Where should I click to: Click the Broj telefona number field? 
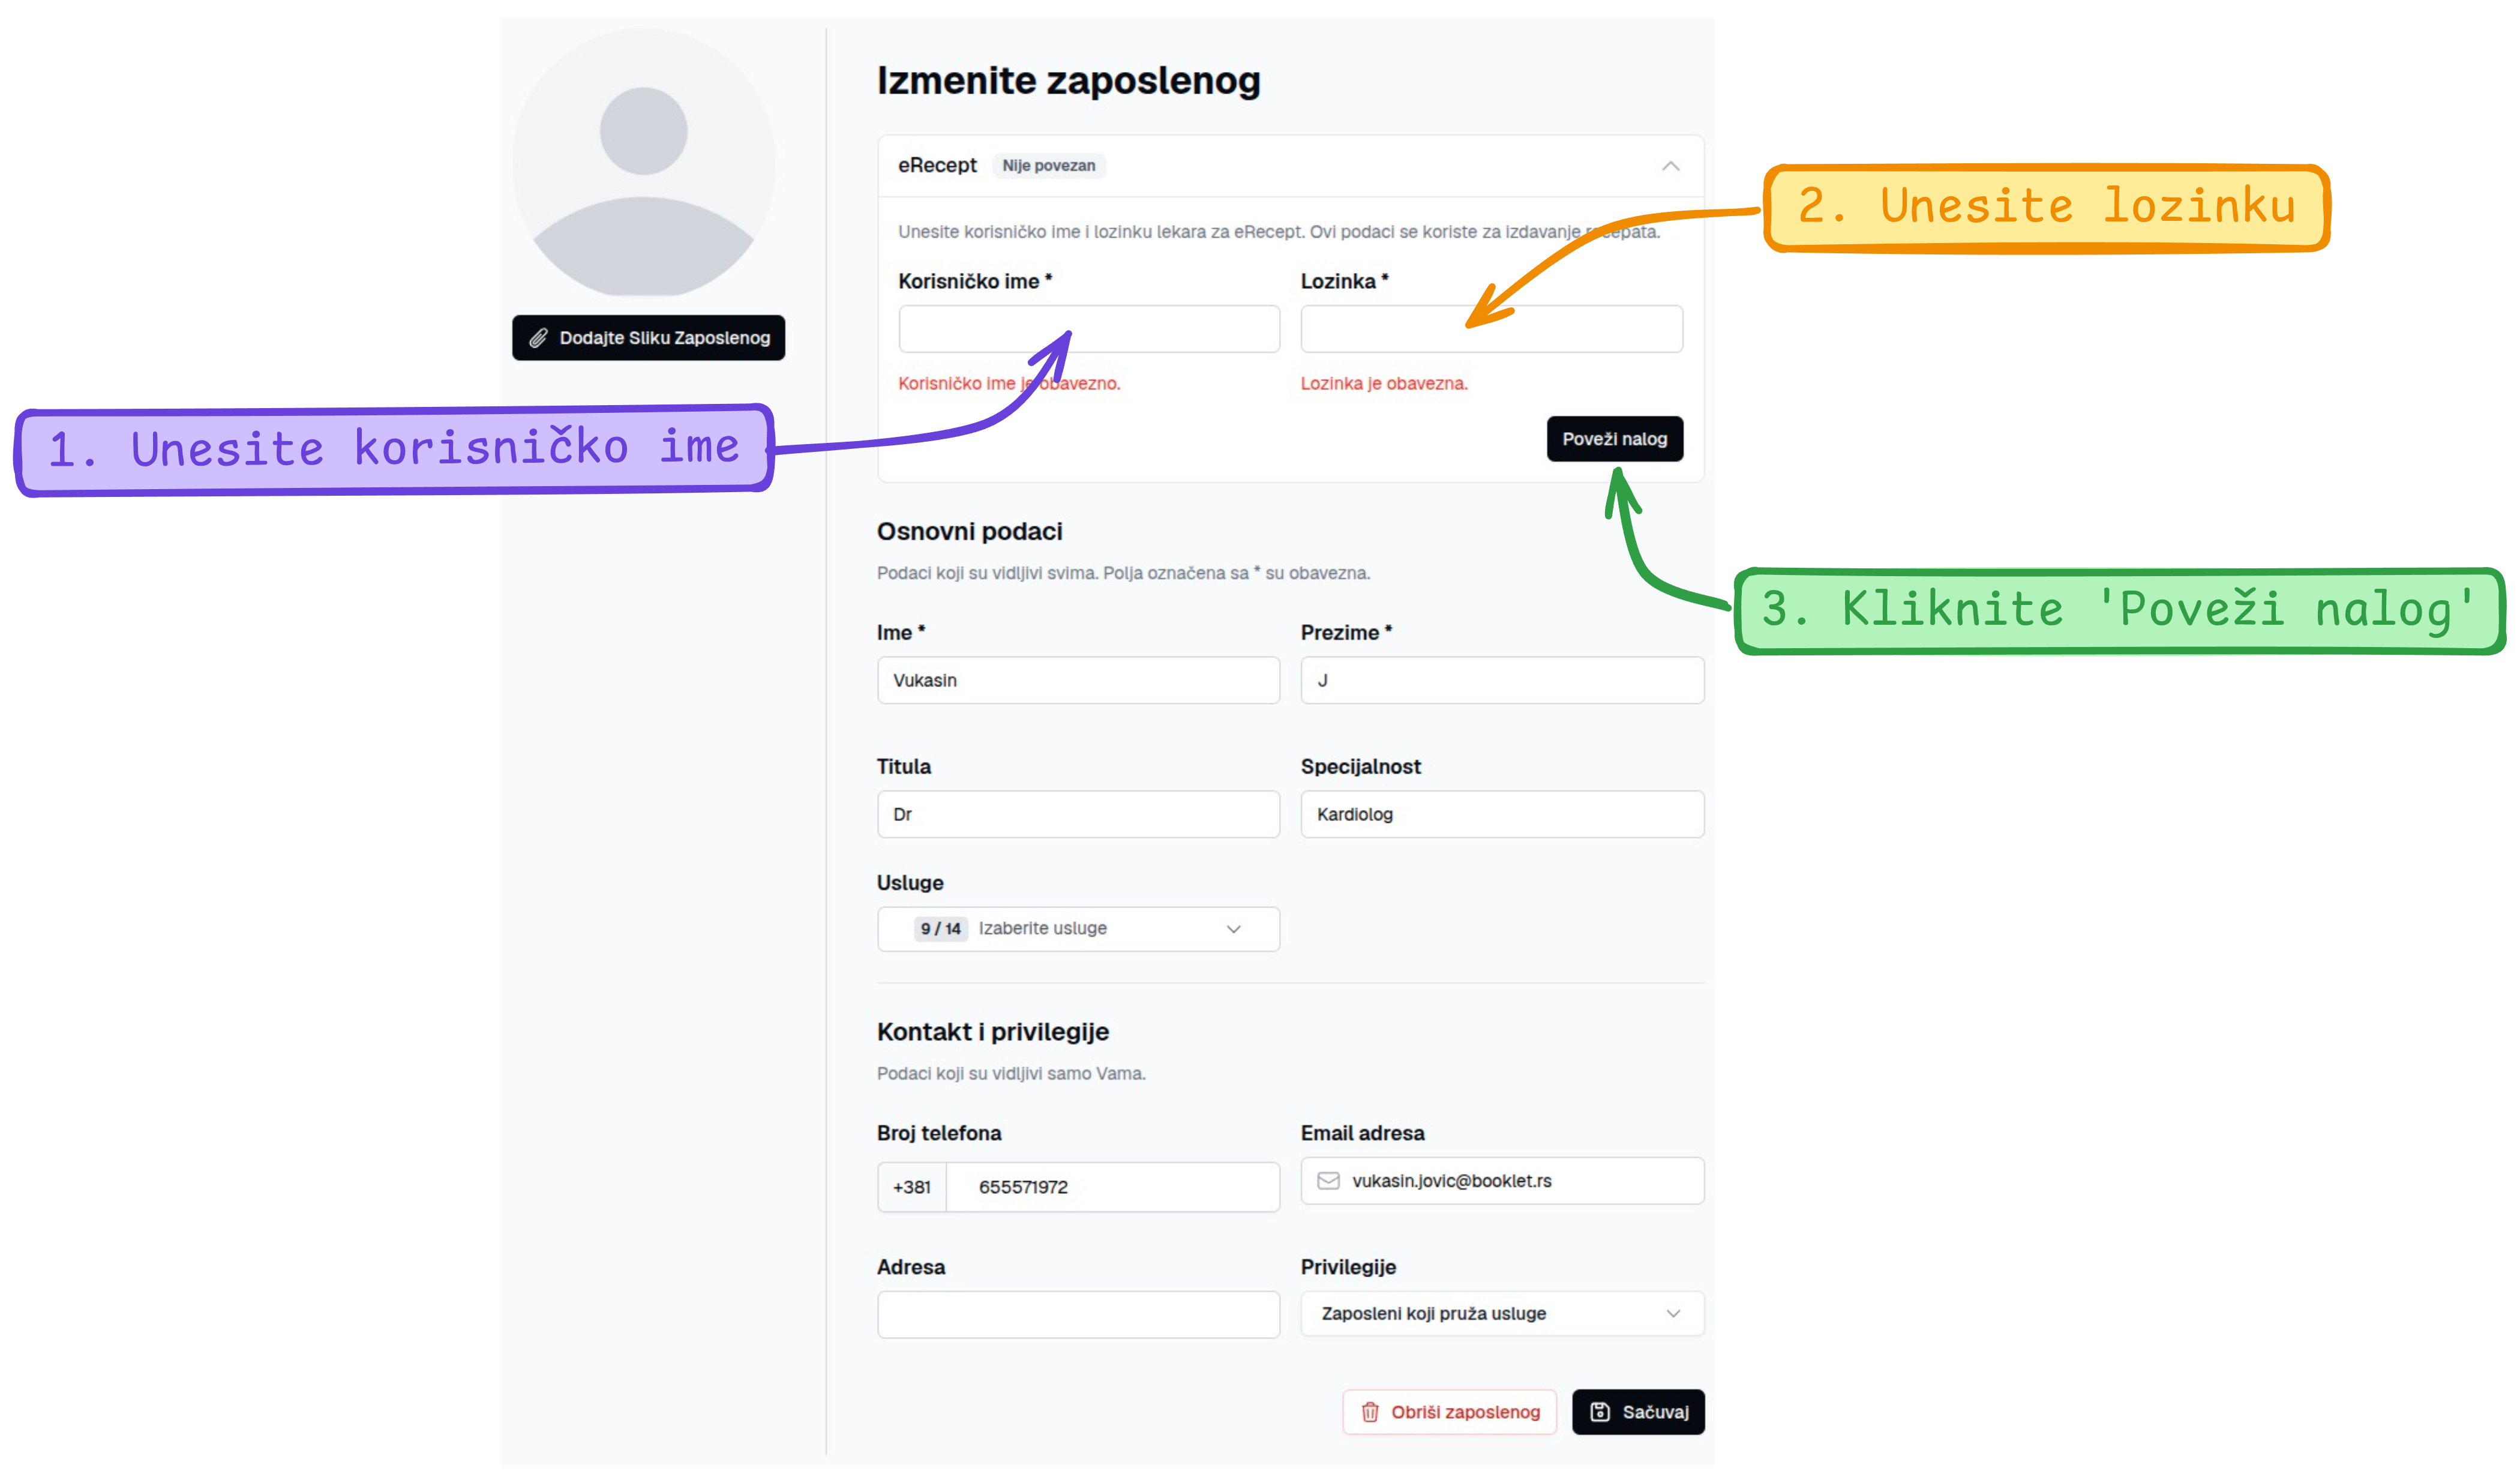tap(1112, 1187)
